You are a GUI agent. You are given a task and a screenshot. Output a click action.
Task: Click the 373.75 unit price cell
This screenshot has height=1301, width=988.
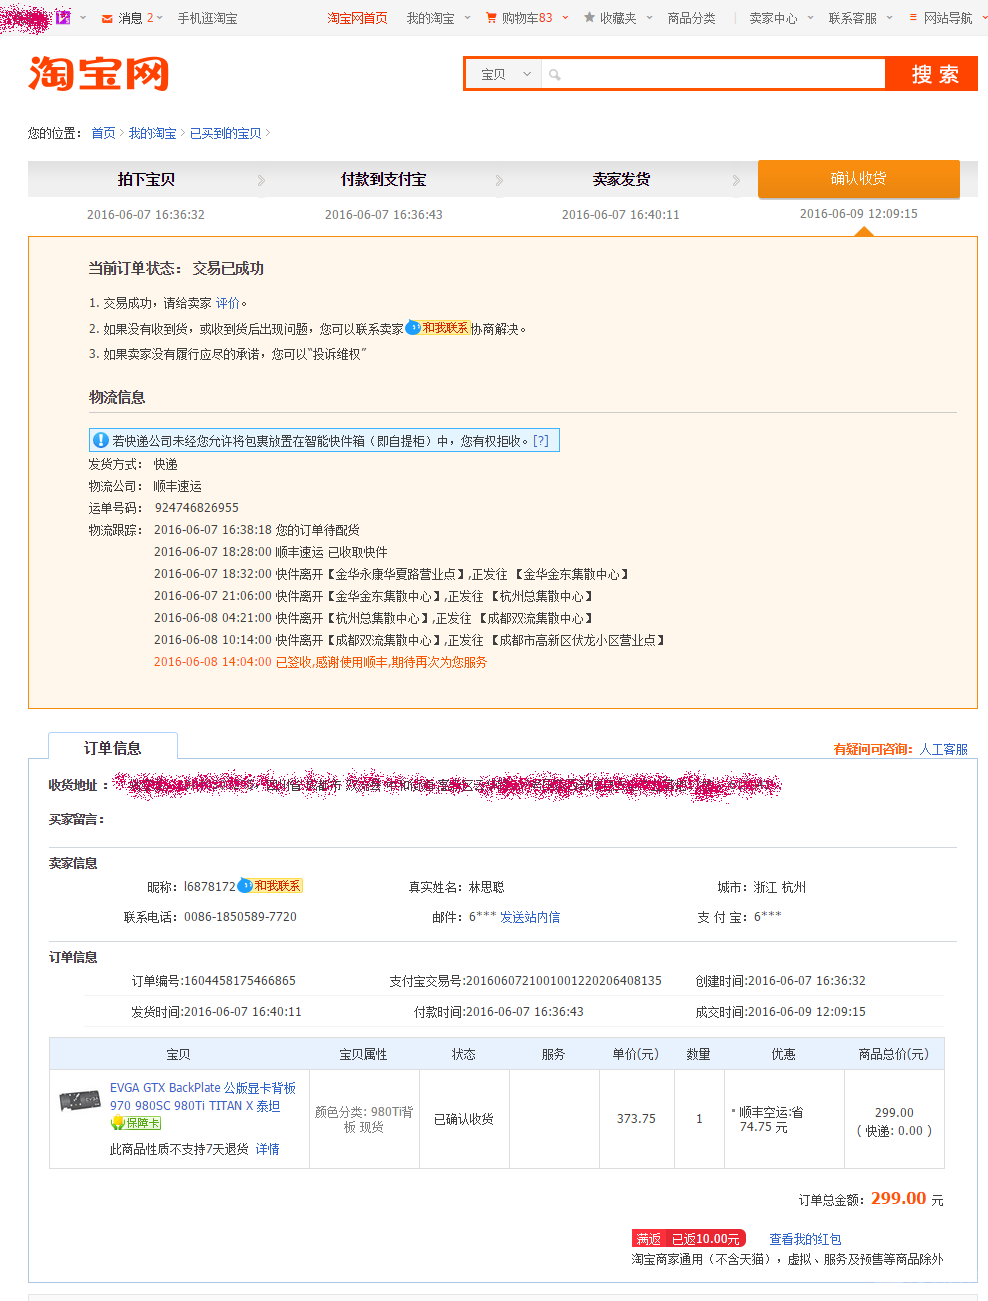tap(636, 1119)
